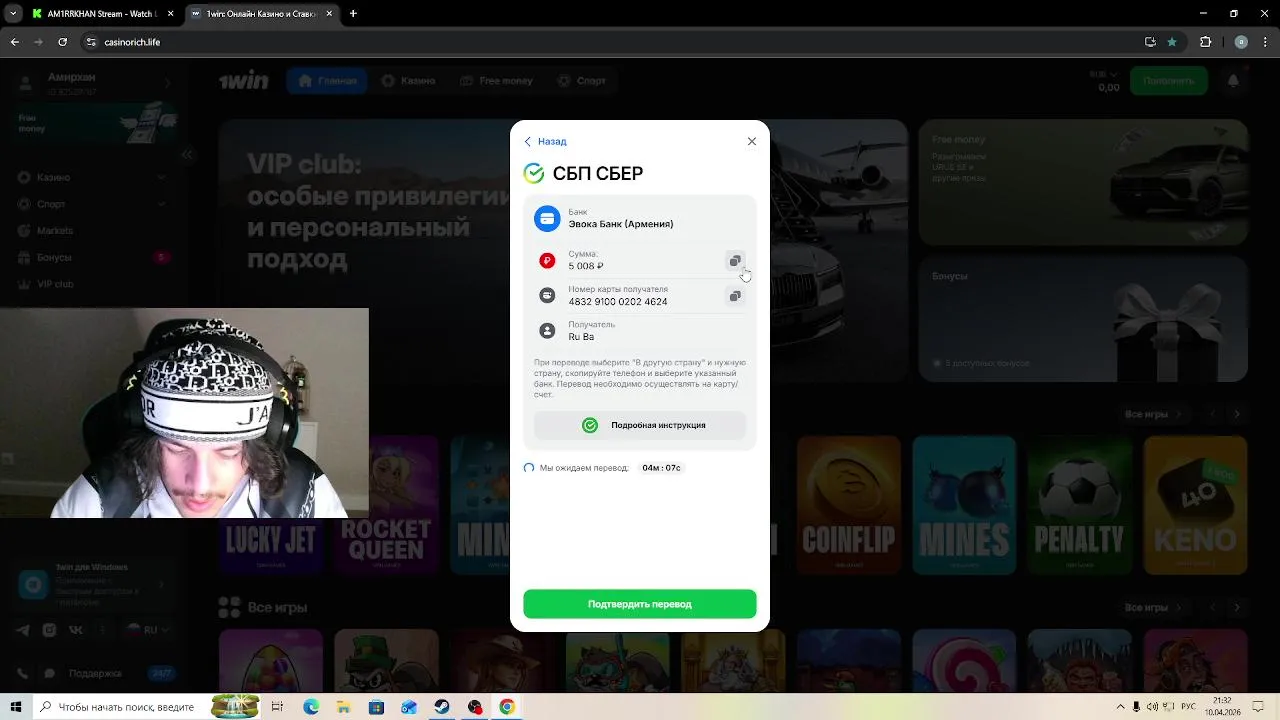1280x720 pixels.
Task: Open the Rocket Queen game tile
Action: point(386,505)
